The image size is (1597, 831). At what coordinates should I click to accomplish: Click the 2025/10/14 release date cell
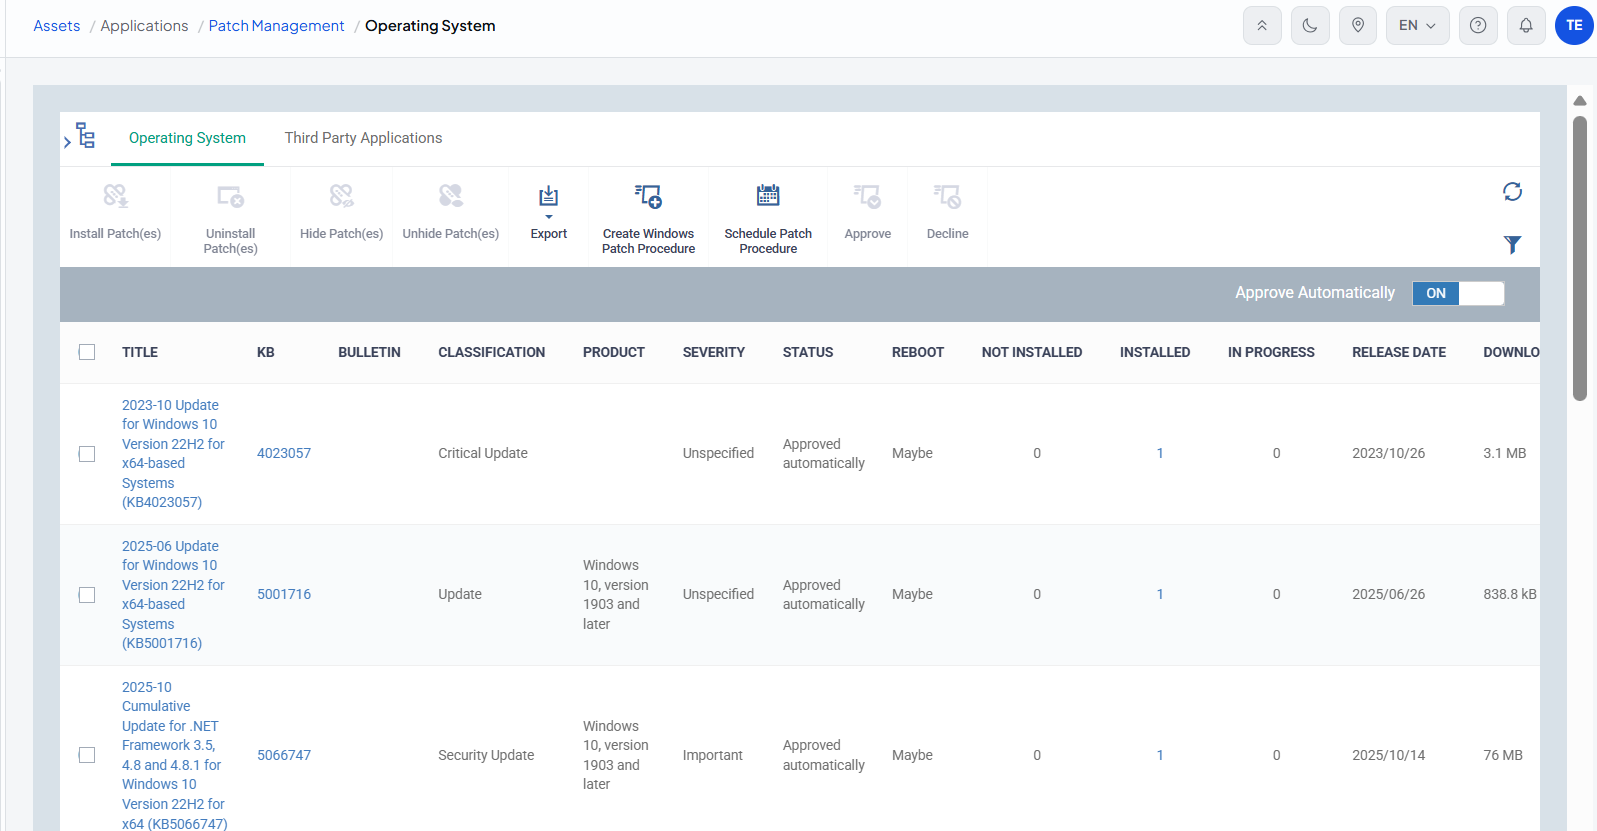pos(1388,755)
